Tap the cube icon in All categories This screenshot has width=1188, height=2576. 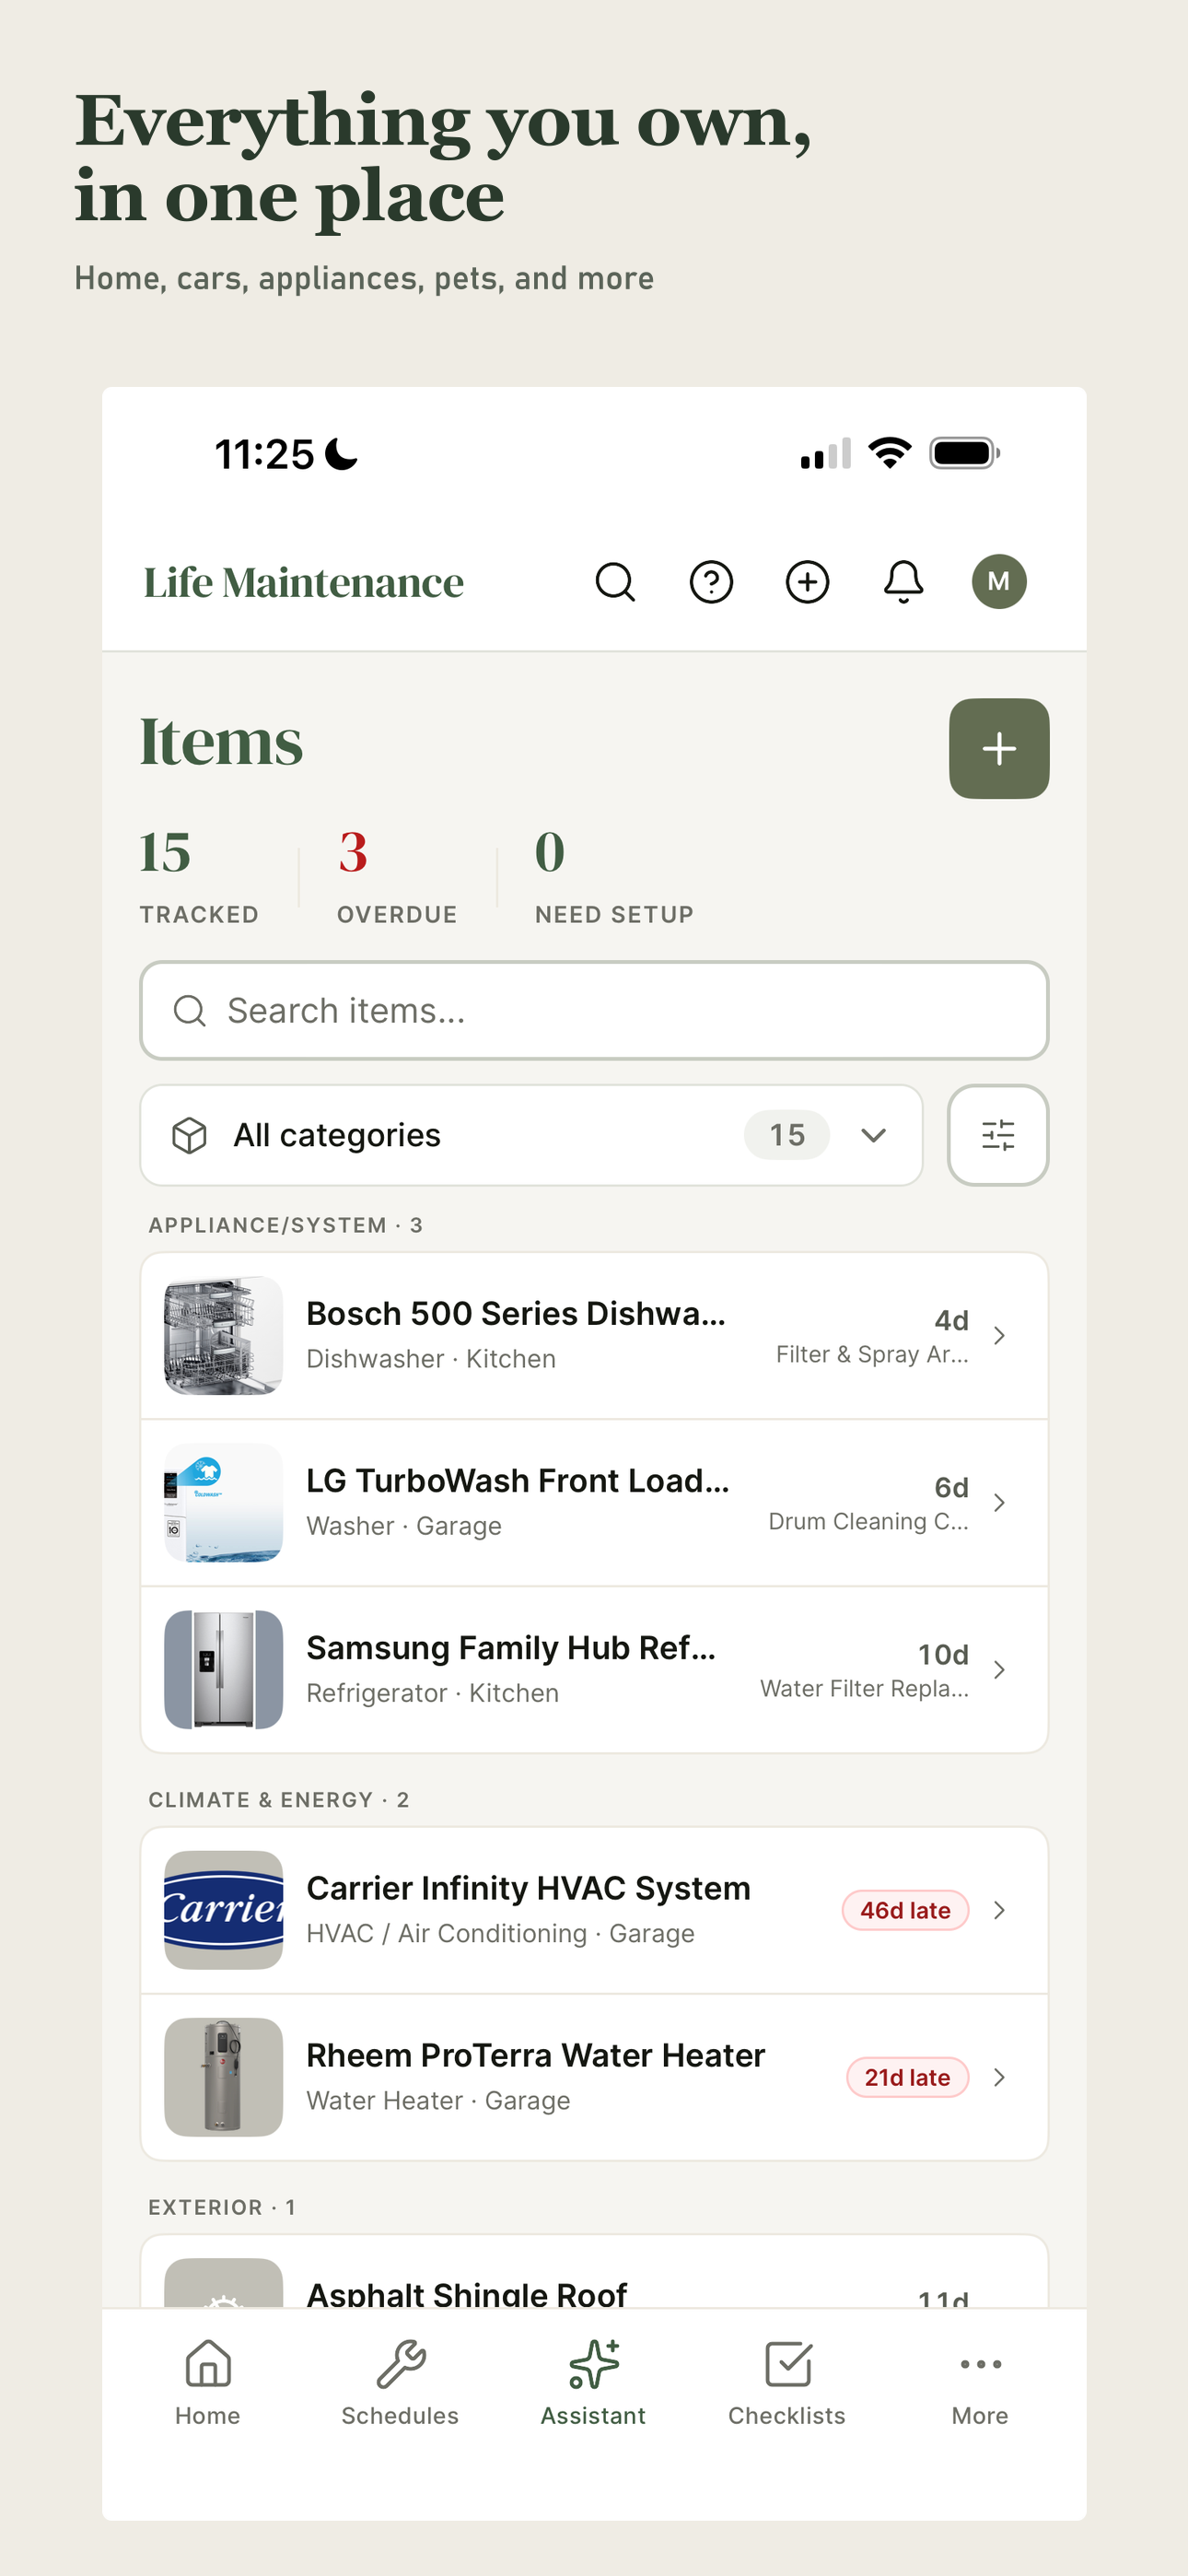[189, 1135]
